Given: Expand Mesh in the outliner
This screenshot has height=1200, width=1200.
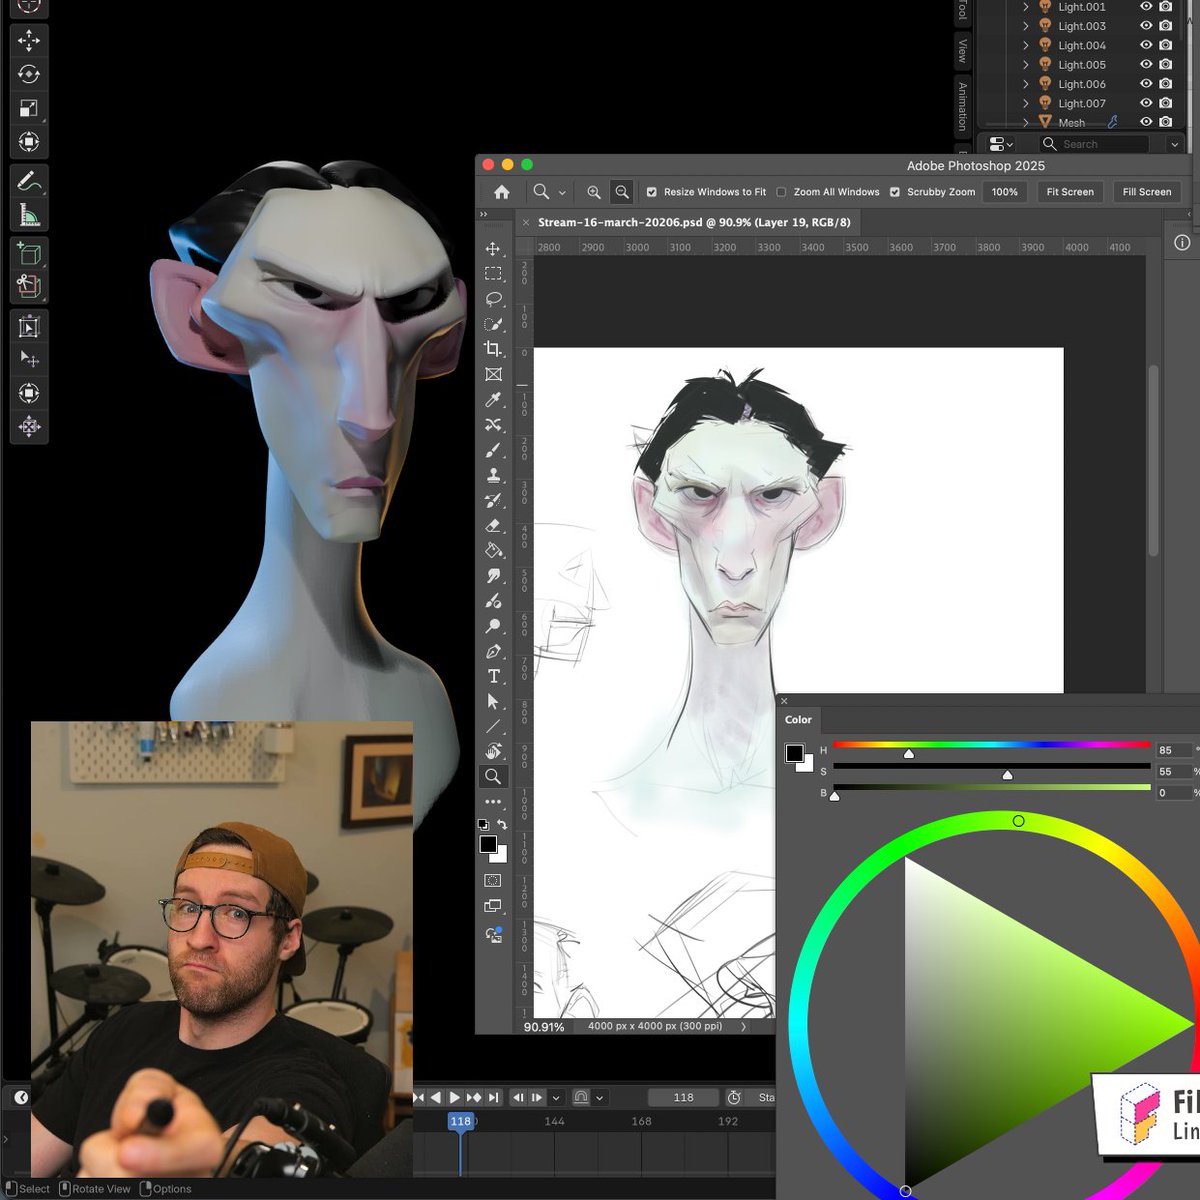Looking at the screenshot, I should coord(1025,122).
